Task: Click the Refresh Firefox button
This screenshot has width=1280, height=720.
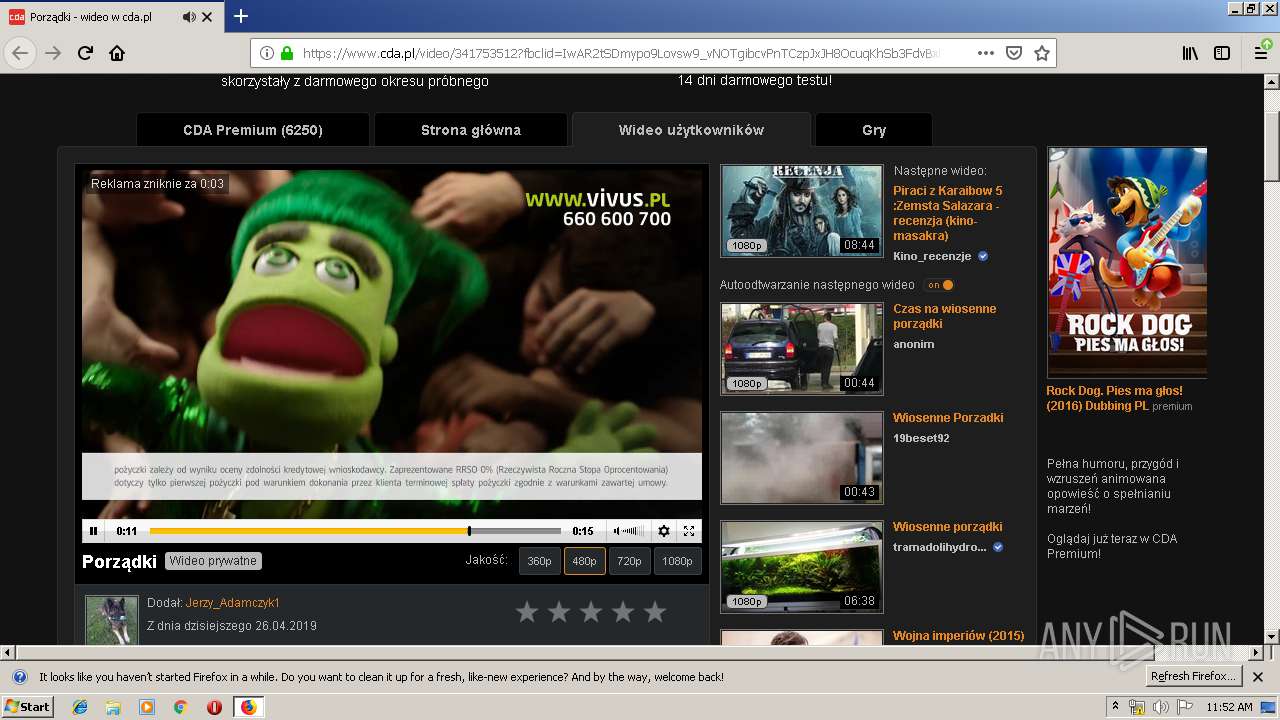Action: click(x=1194, y=677)
